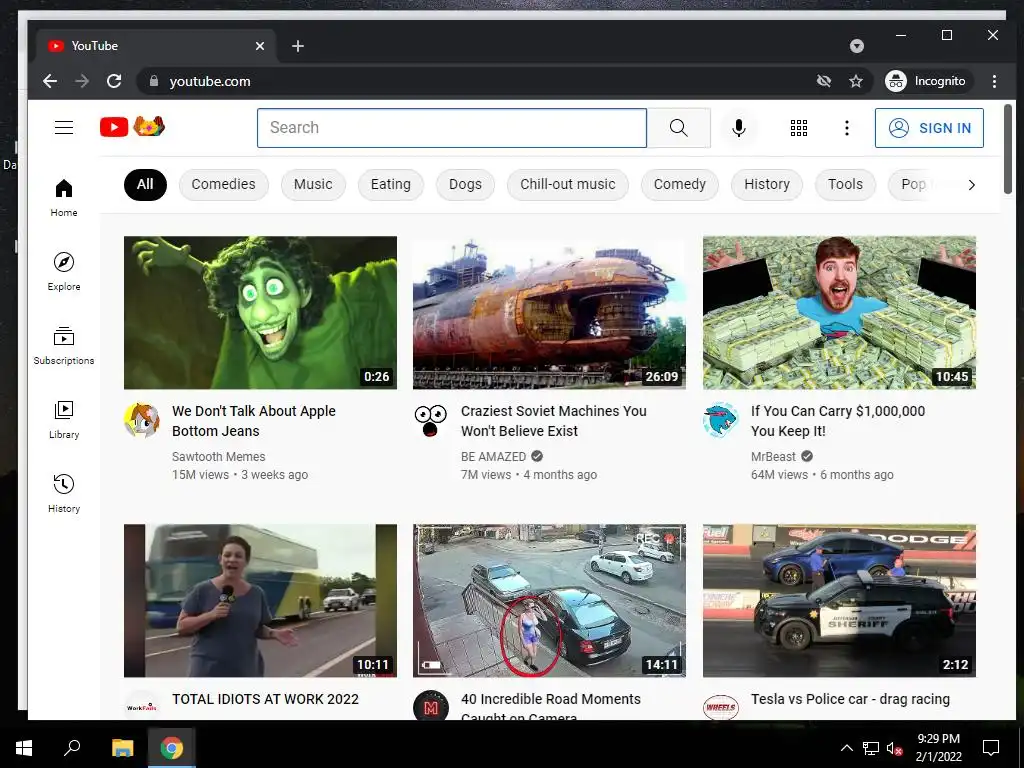The width and height of the screenshot is (1024, 768).
Task: Click the page vertical scrollbar
Action: click(x=1008, y=149)
